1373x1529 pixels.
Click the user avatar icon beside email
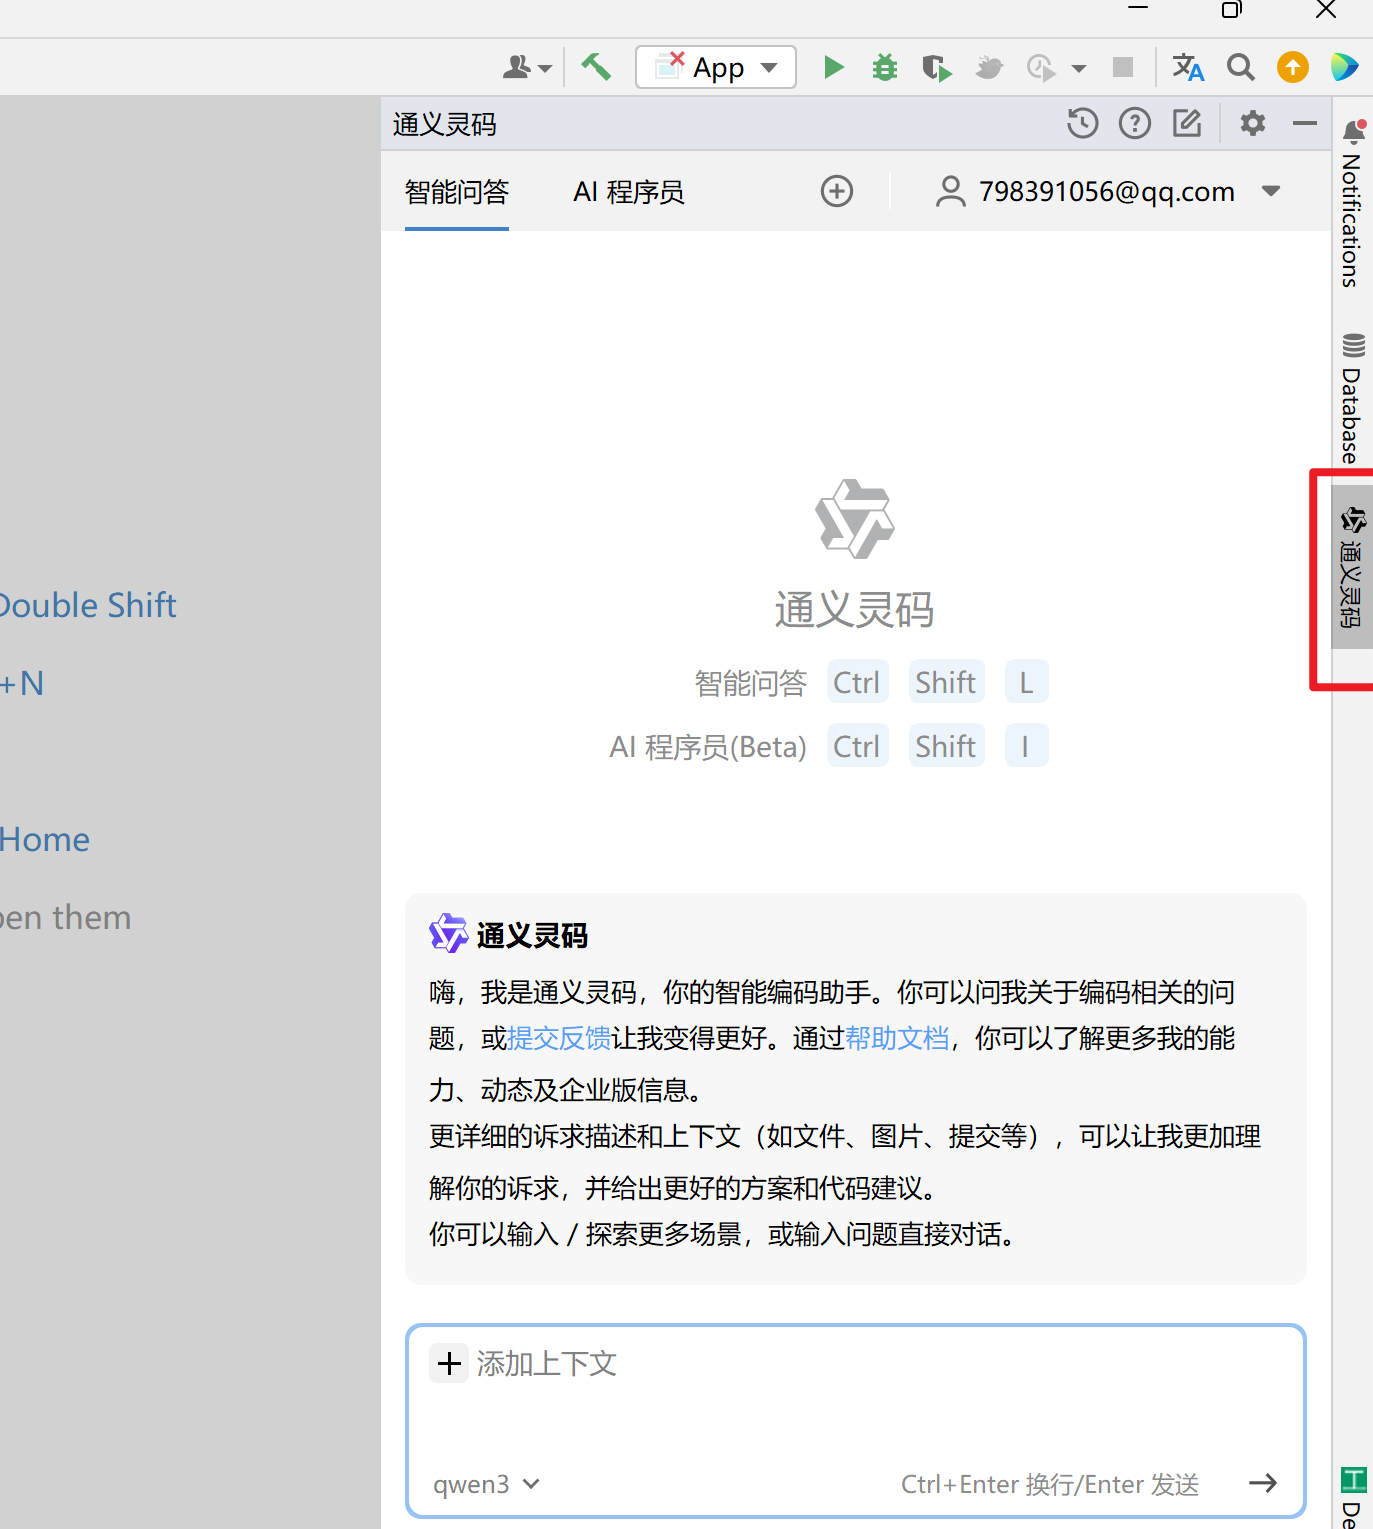click(x=951, y=191)
